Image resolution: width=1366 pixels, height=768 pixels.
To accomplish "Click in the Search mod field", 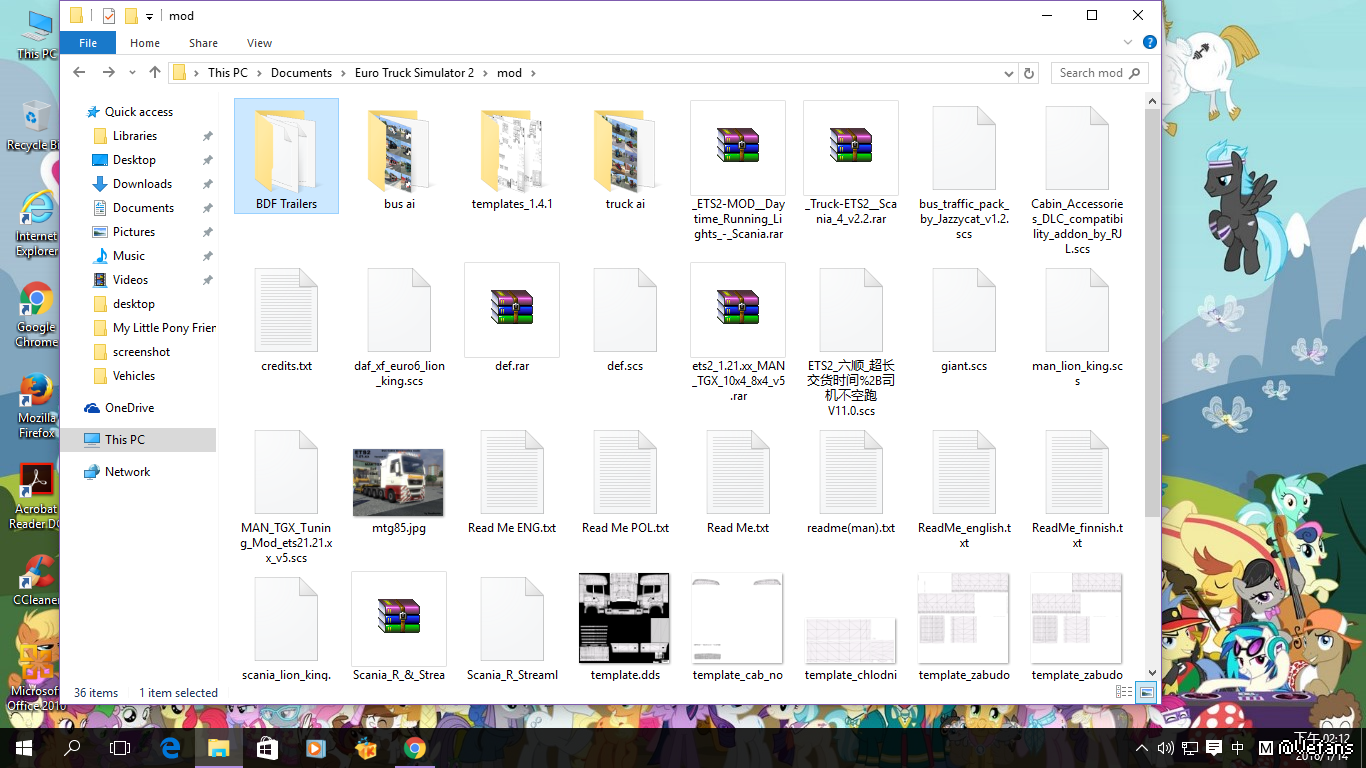I will point(1090,73).
